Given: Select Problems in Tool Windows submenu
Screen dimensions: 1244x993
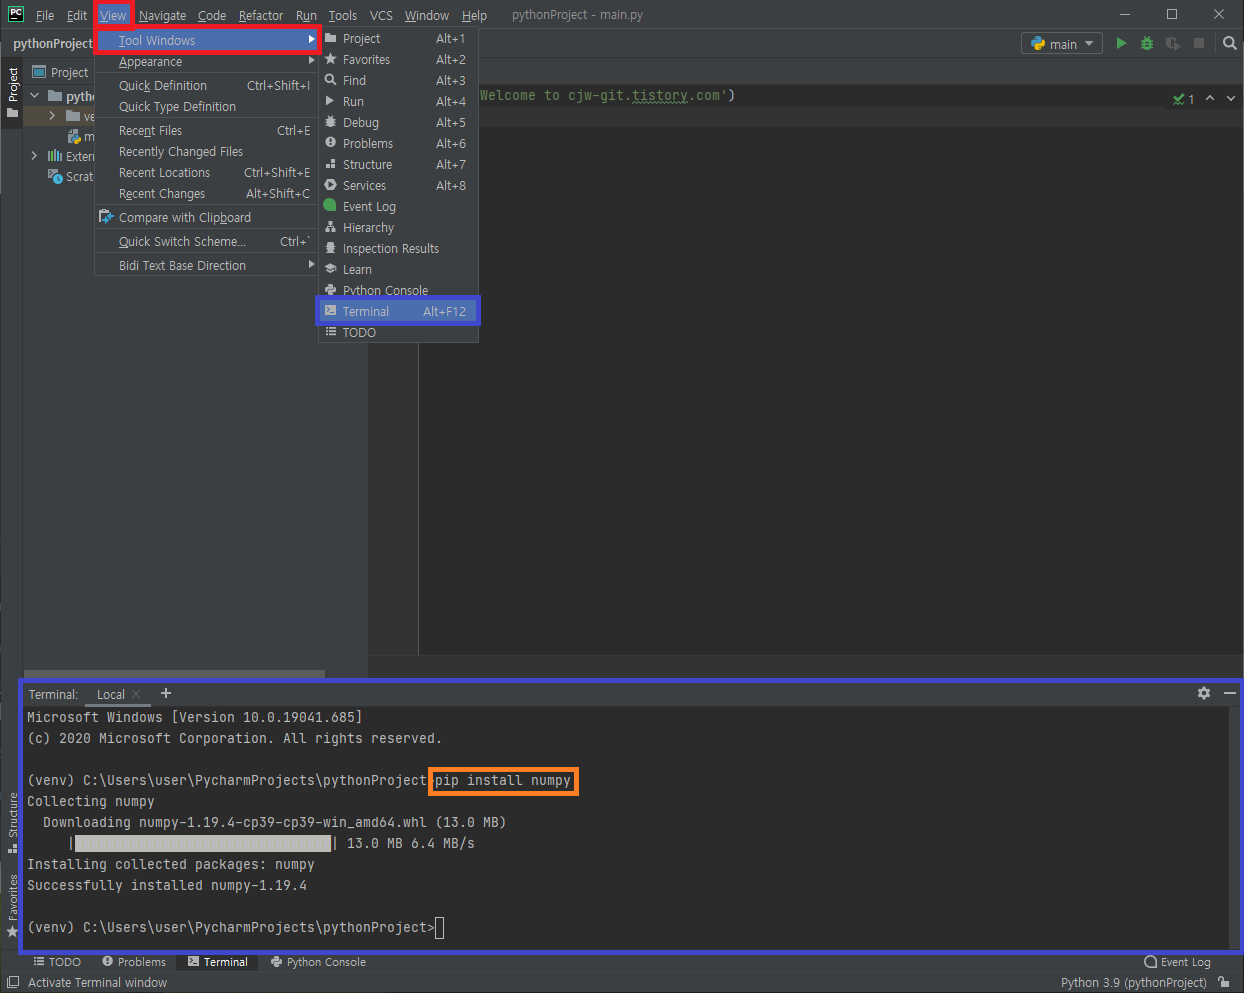Looking at the screenshot, I should [x=398, y=144].
